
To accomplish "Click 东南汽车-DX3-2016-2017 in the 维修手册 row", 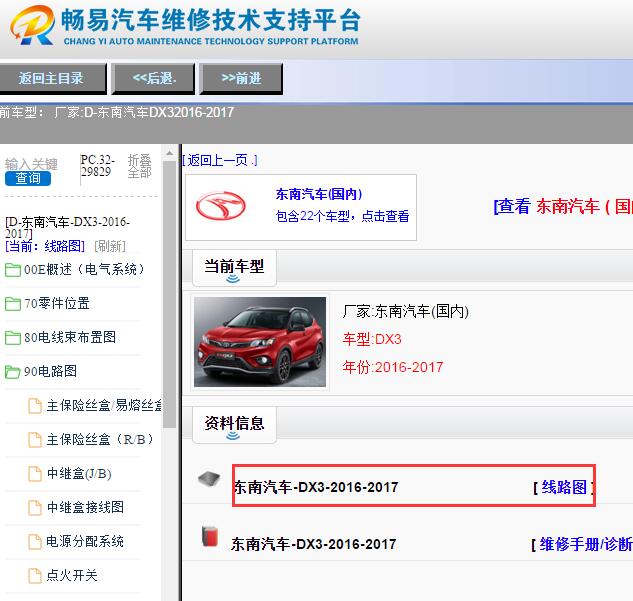I will 314,544.
